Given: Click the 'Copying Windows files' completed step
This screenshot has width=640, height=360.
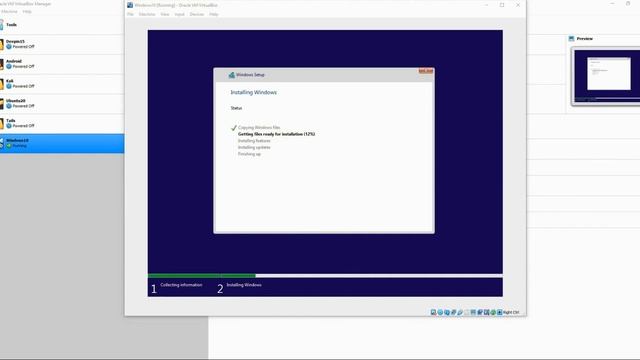Looking at the screenshot, I should tap(259, 127).
